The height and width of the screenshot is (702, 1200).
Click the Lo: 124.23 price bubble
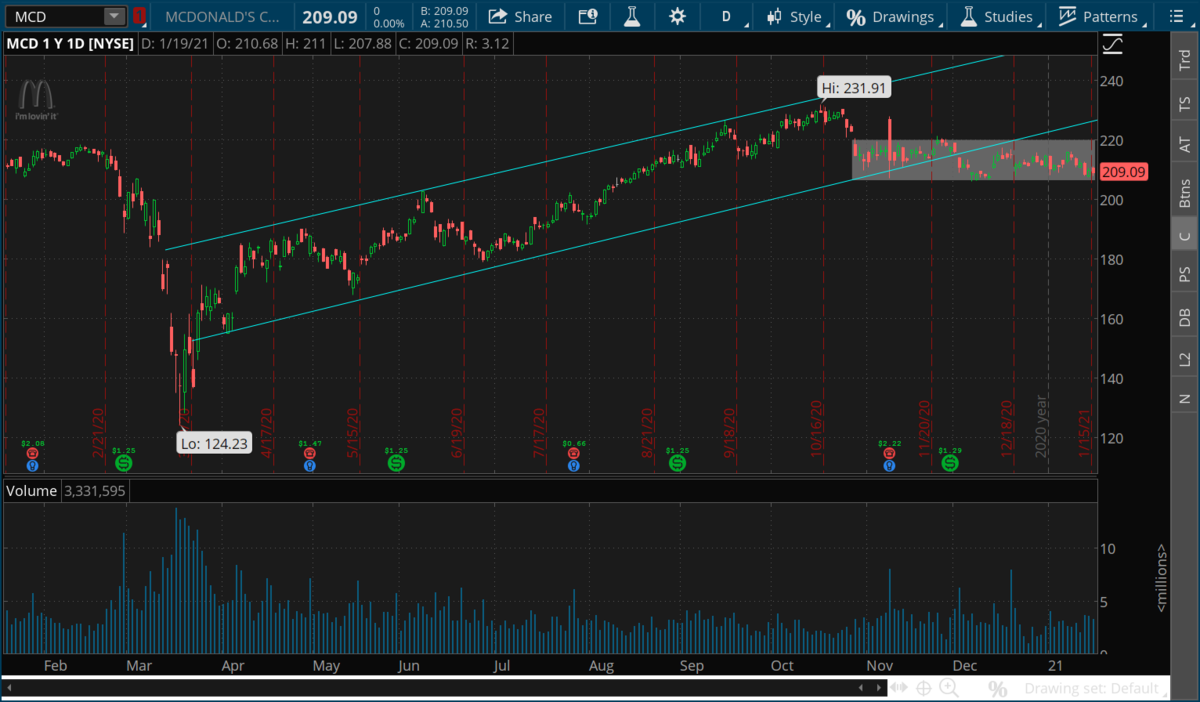tap(214, 442)
